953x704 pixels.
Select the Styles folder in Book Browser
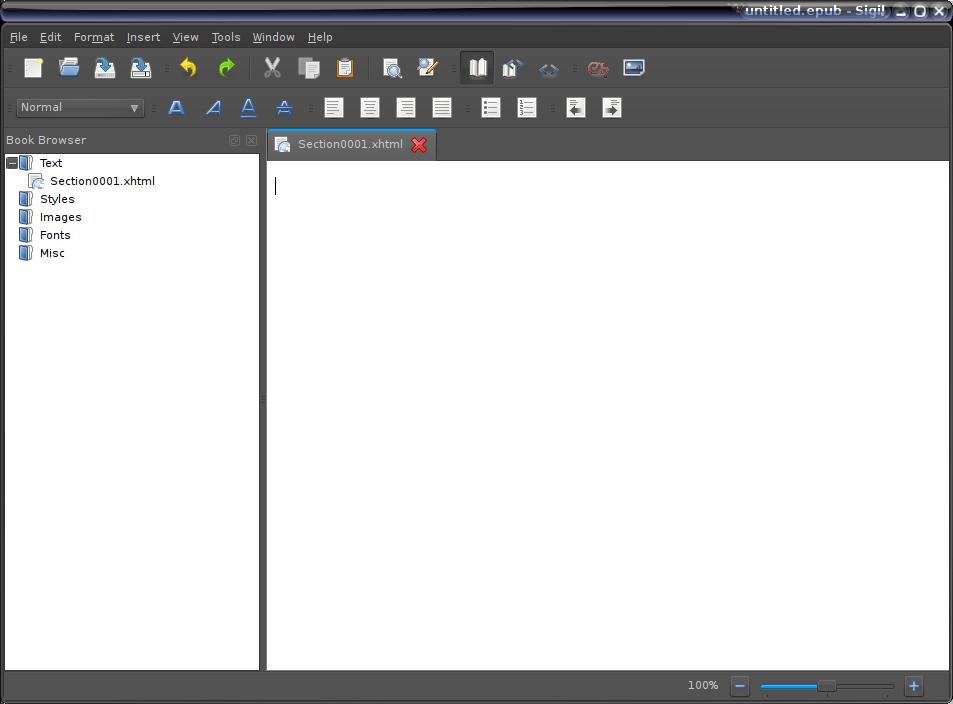click(57, 199)
